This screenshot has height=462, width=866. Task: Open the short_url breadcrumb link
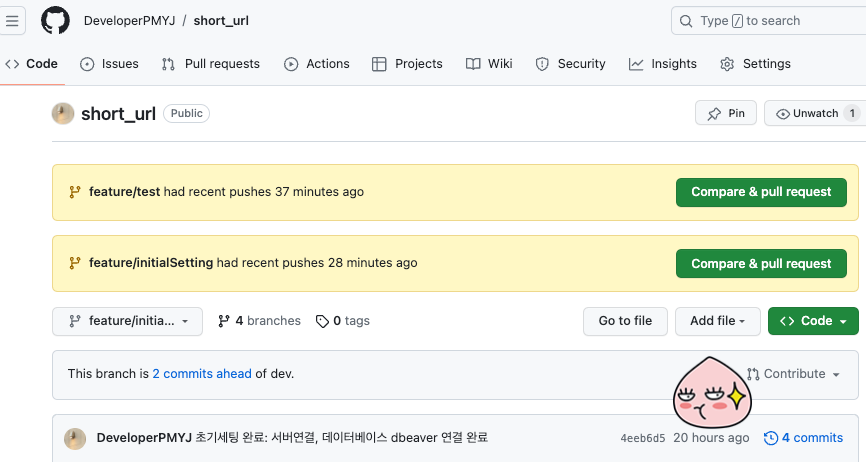coord(221,20)
